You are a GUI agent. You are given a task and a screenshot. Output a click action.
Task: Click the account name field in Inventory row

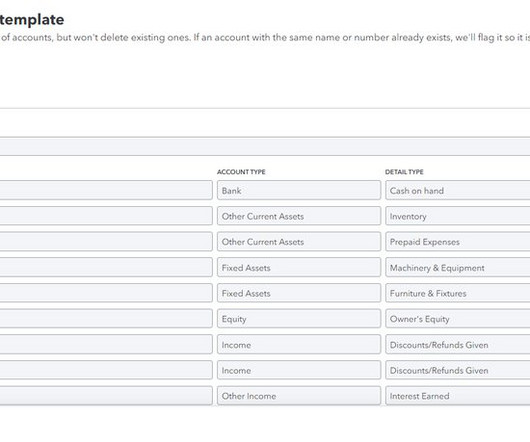pos(106,216)
